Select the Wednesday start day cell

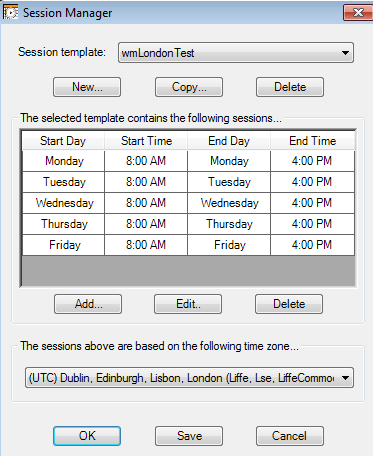[x=64, y=203]
